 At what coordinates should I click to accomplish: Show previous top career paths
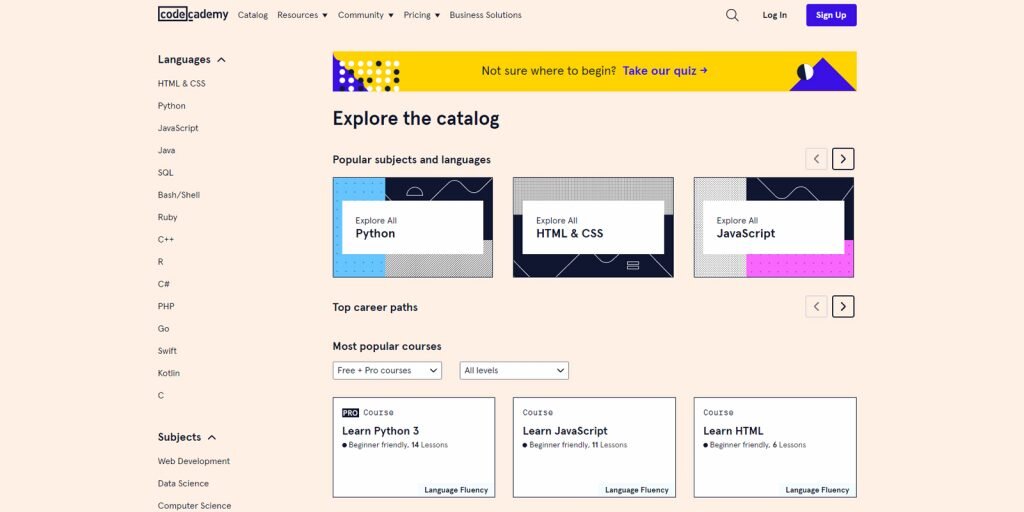[816, 306]
